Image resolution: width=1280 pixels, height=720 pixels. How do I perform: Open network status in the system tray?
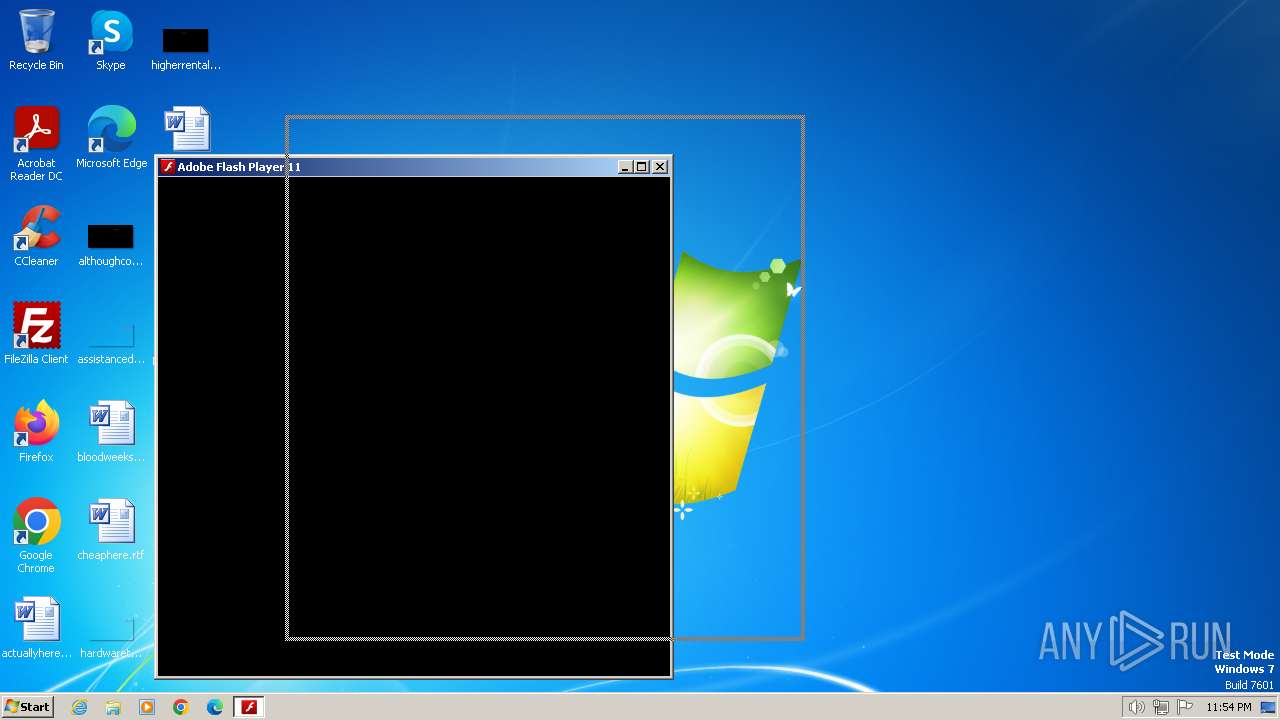(x=1161, y=707)
